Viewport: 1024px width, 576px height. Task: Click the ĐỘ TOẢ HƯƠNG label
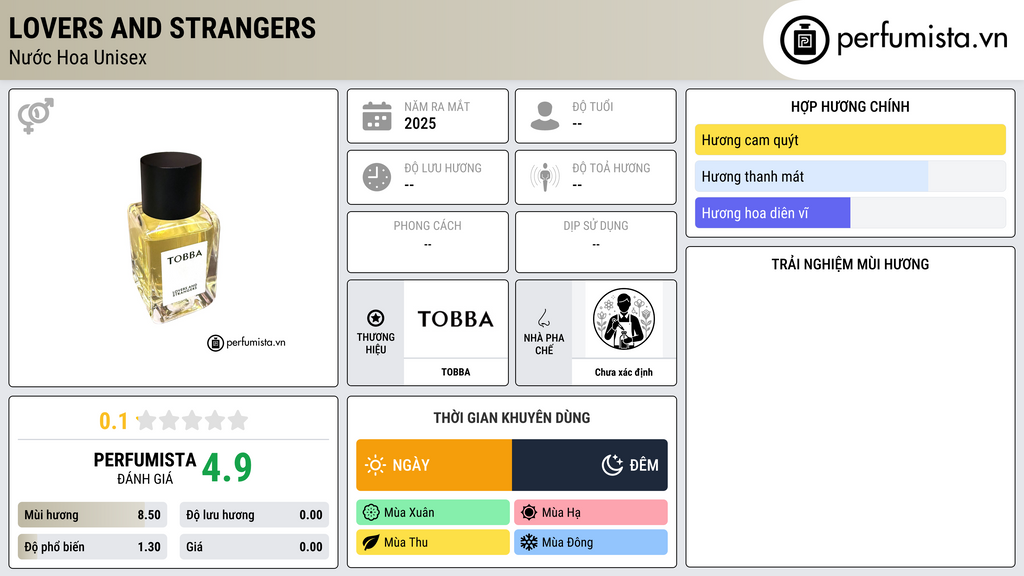611,168
